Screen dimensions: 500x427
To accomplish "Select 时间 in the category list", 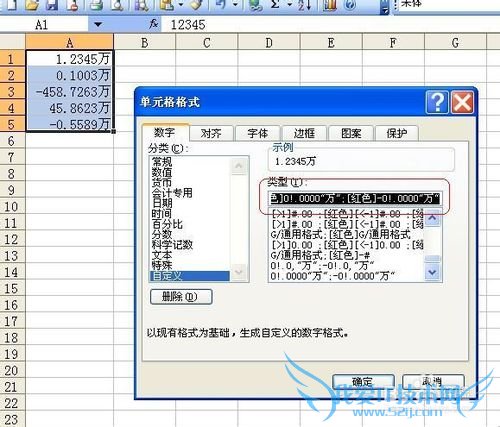I will click(x=162, y=213).
